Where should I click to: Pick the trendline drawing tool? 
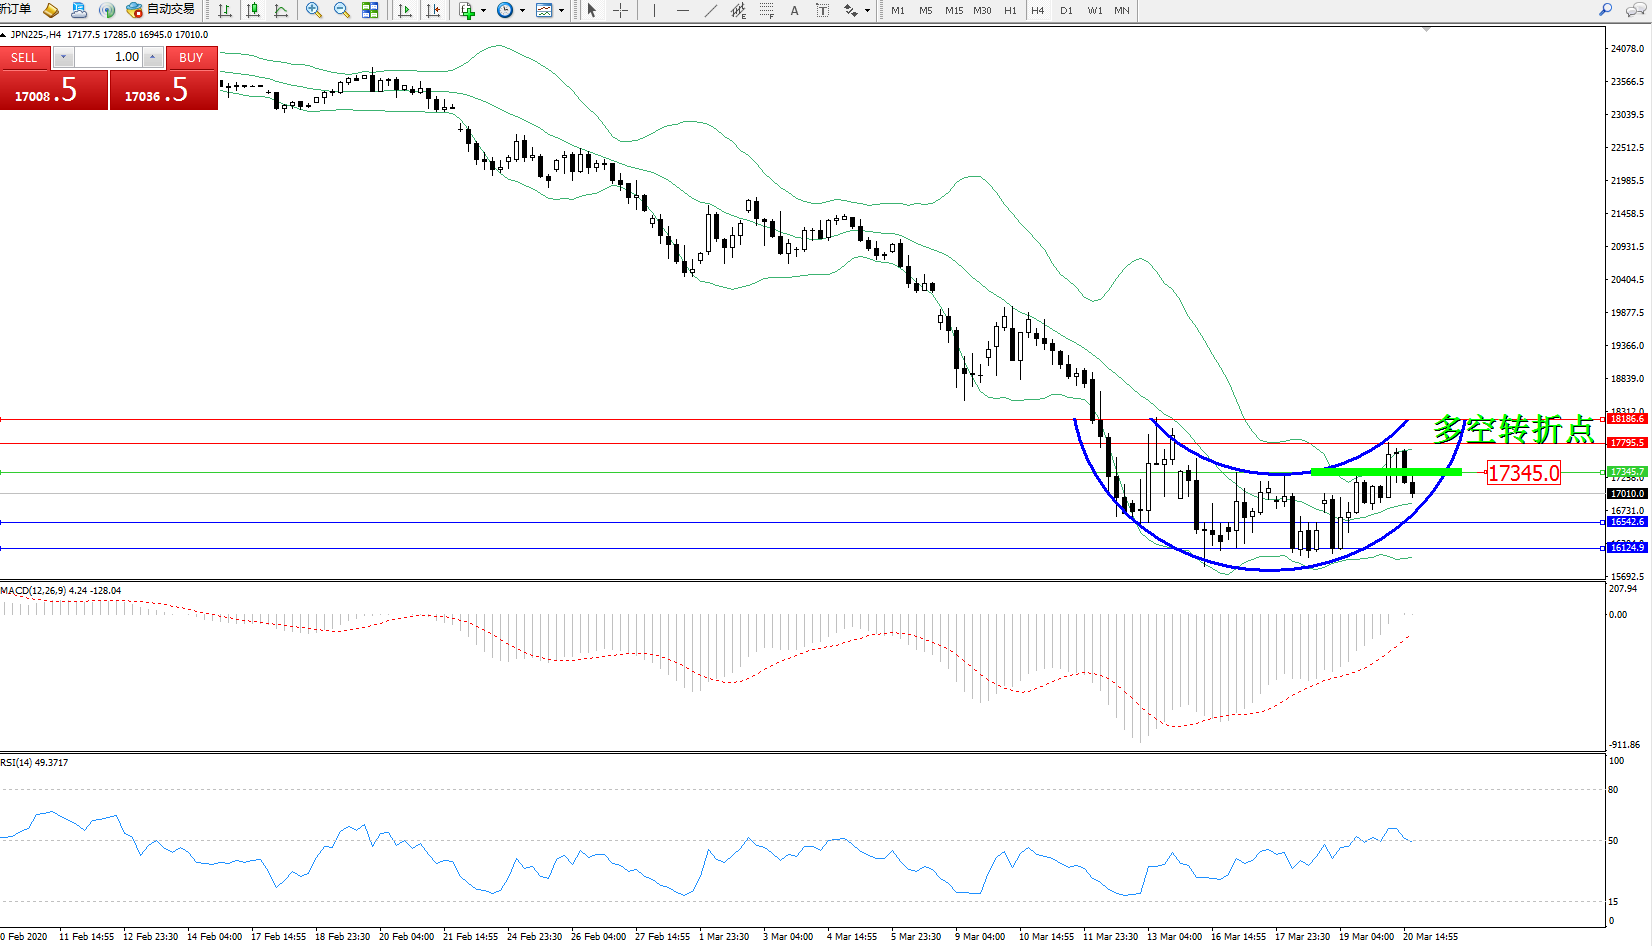pyautogui.click(x=710, y=10)
